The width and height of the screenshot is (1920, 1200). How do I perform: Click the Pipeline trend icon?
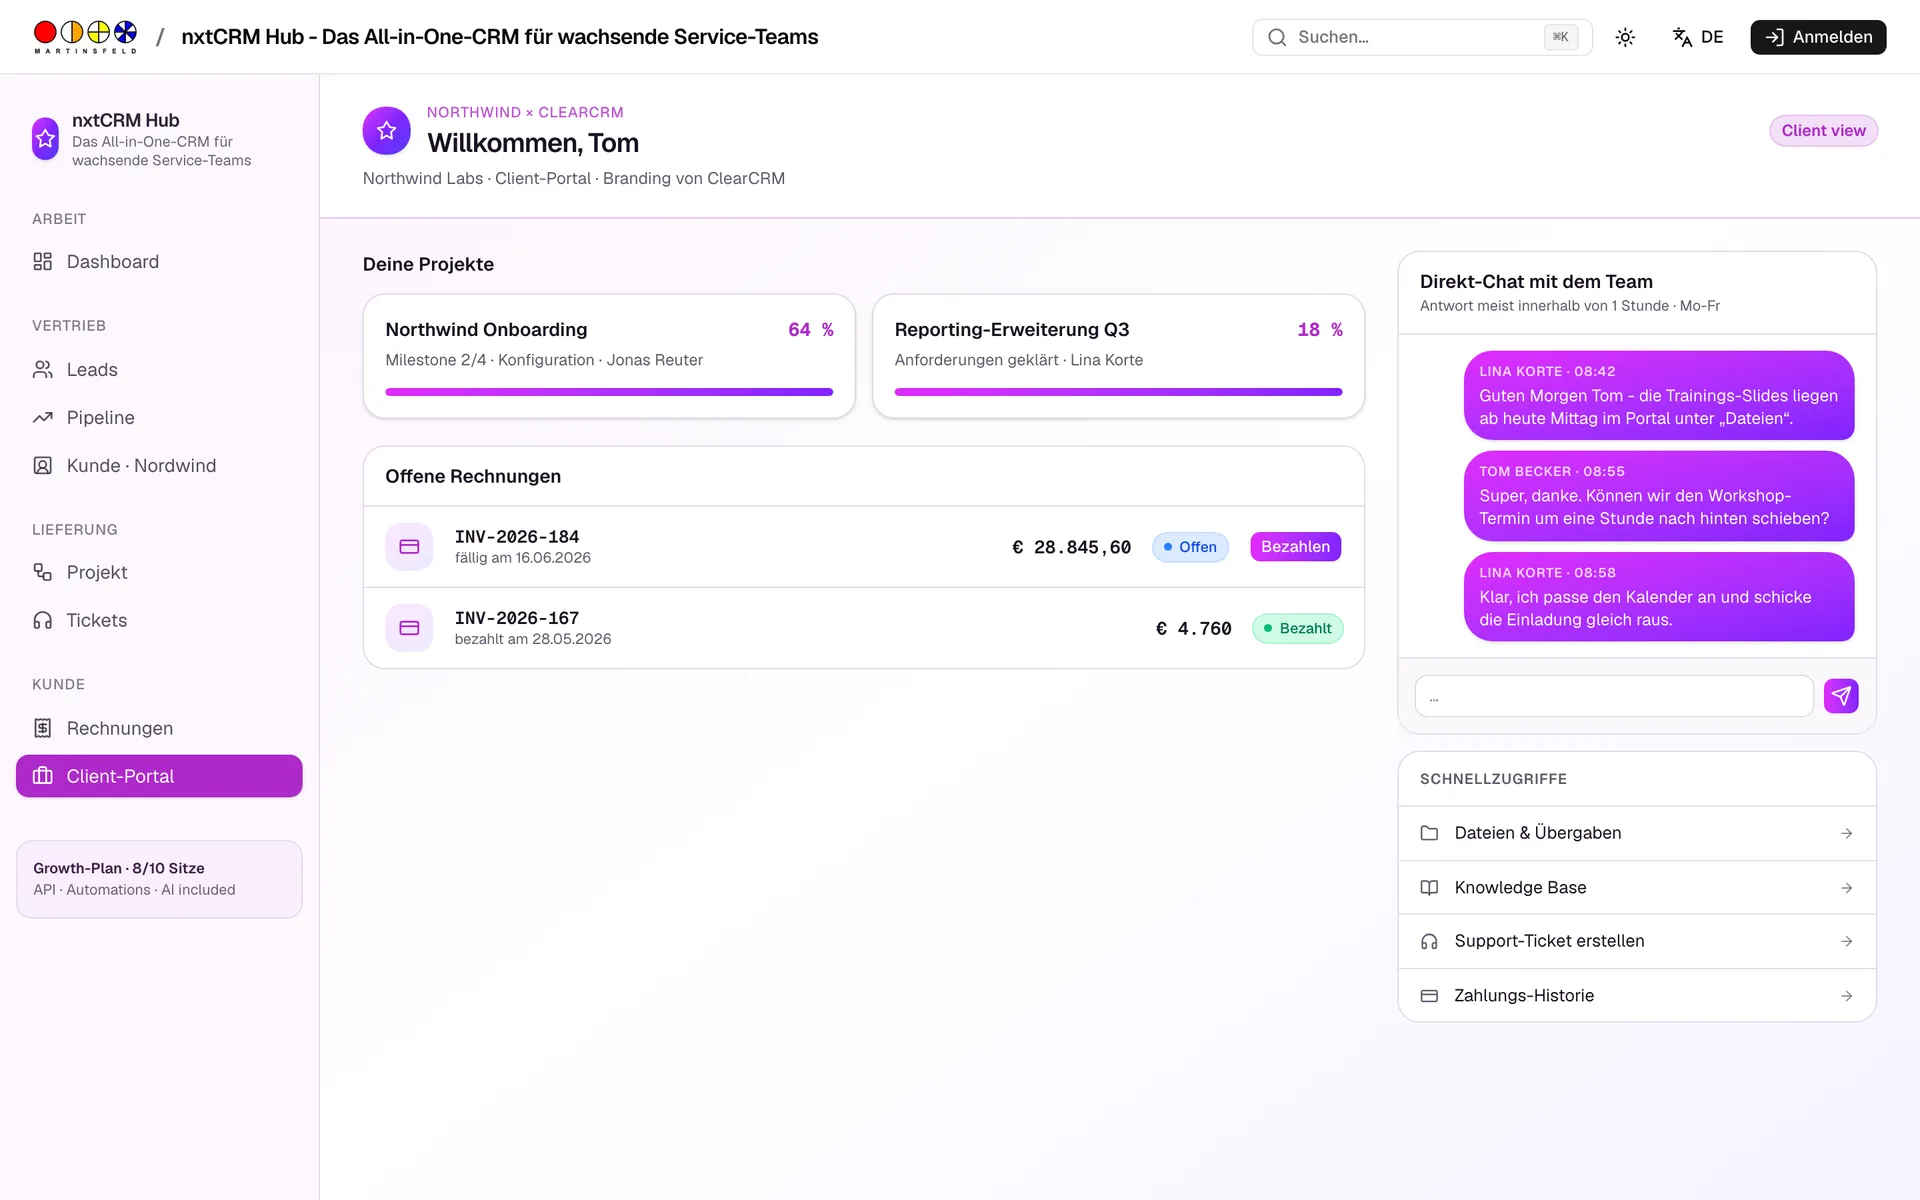pos(42,418)
